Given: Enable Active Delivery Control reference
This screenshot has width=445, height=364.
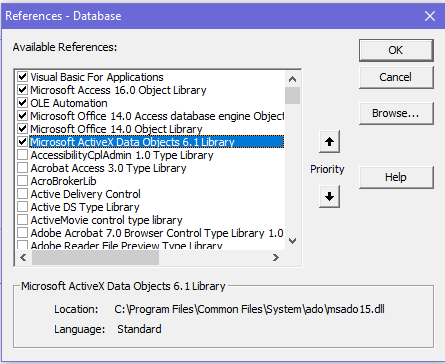Looking at the screenshot, I should pyautogui.click(x=22, y=194).
